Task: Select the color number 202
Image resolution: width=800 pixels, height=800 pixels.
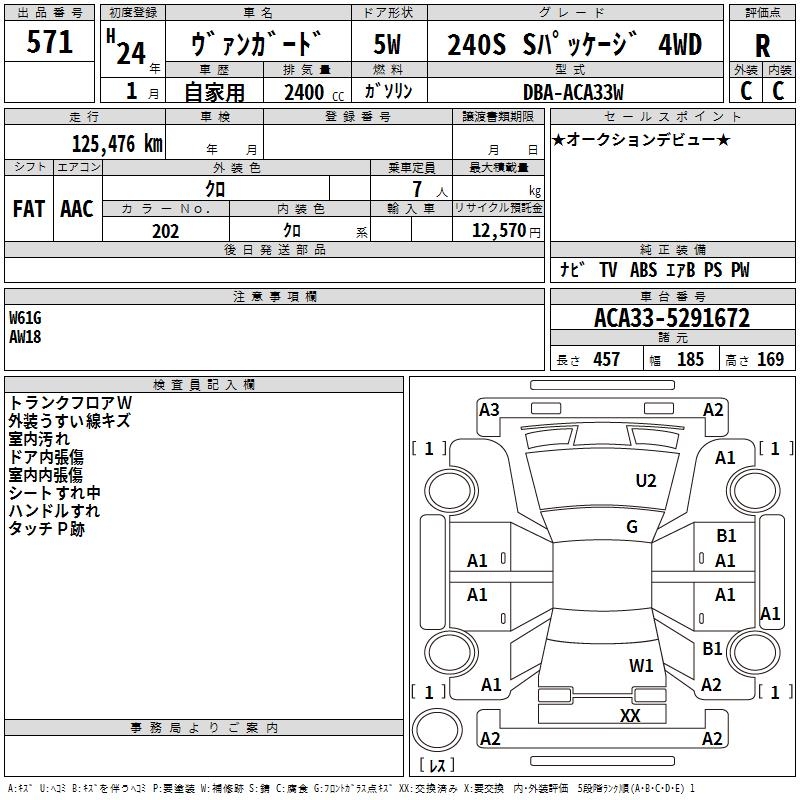Action: click(x=165, y=231)
